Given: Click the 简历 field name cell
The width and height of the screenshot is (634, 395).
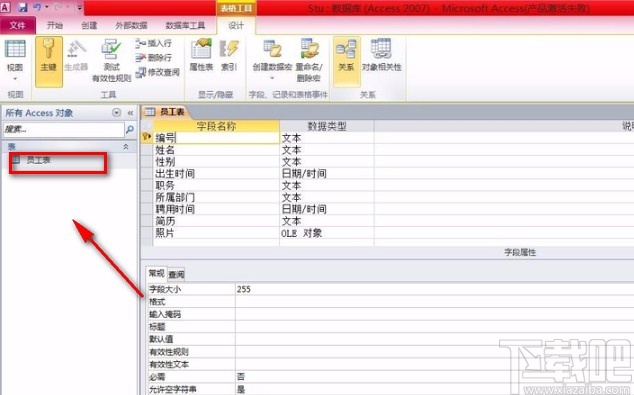Looking at the screenshot, I should 216,221.
